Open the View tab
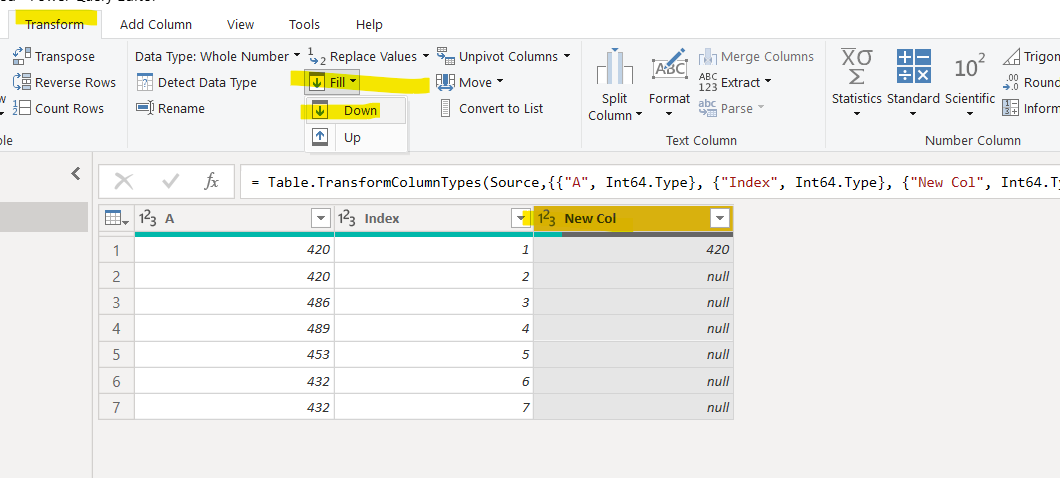 click(x=240, y=24)
